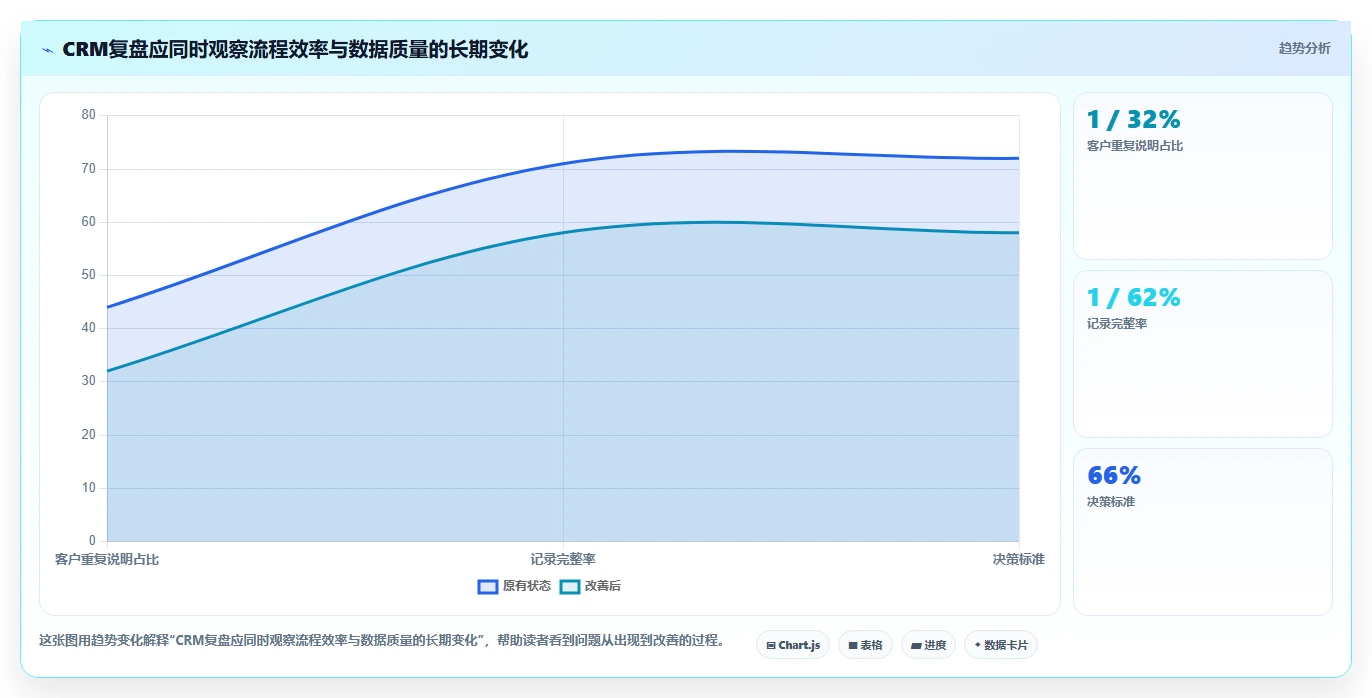Click the y-axis value 30
The height and width of the screenshot is (698, 1372).
(89, 381)
